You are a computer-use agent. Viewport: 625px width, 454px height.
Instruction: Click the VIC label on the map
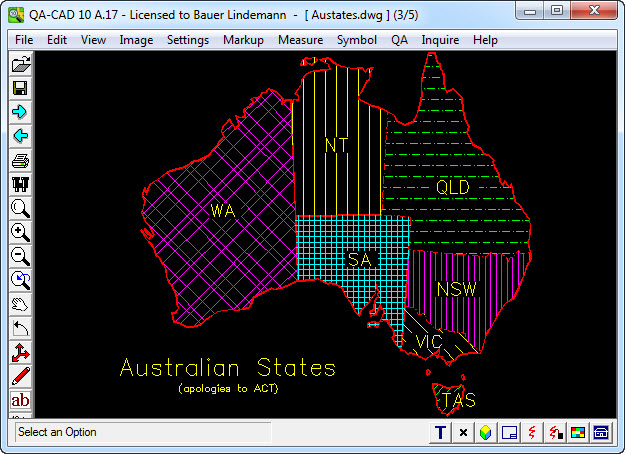(x=428, y=342)
